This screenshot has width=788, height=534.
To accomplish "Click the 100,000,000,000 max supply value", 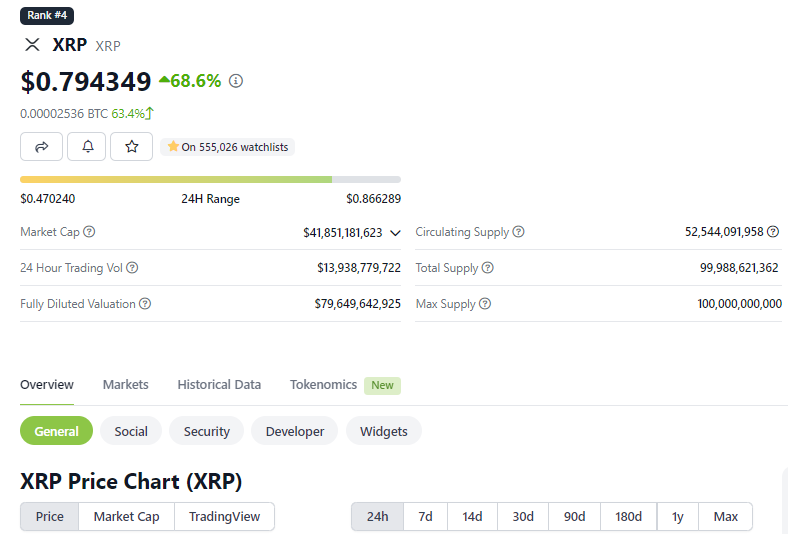I will pyautogui.click(x=740, y=304).
